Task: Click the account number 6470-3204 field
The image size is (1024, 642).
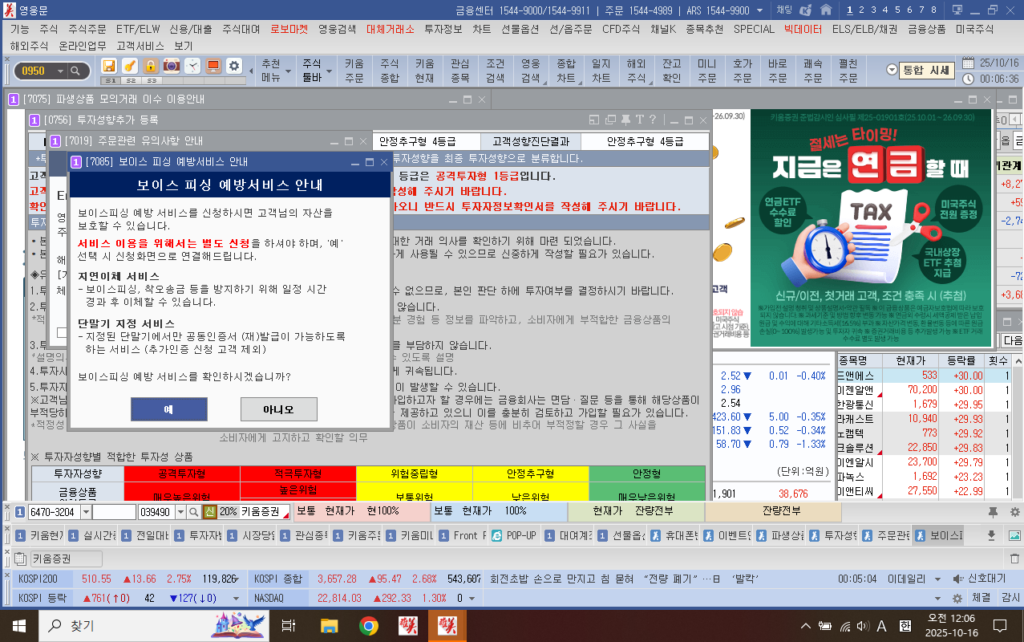Action: click(51, 510)
